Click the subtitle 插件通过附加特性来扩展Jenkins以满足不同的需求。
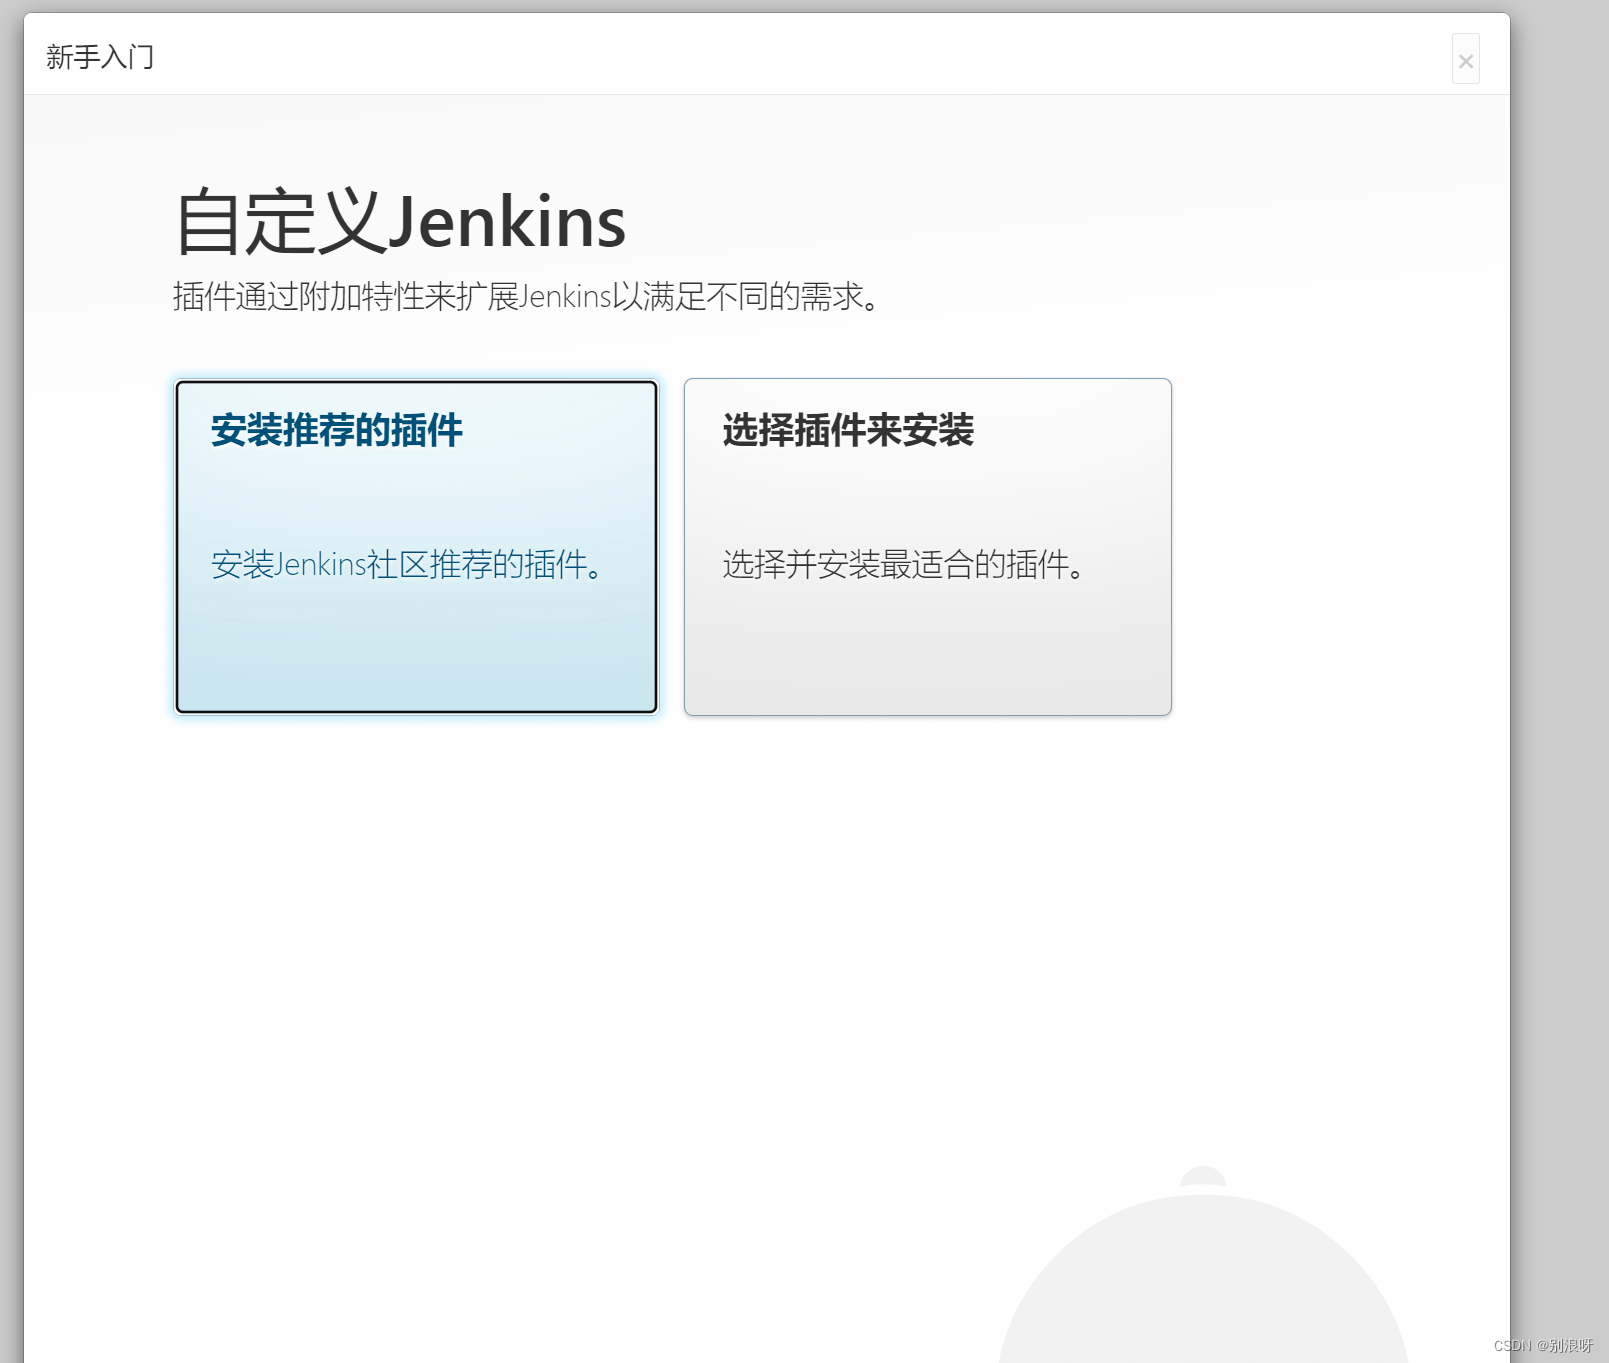 [x=526, y=297]
